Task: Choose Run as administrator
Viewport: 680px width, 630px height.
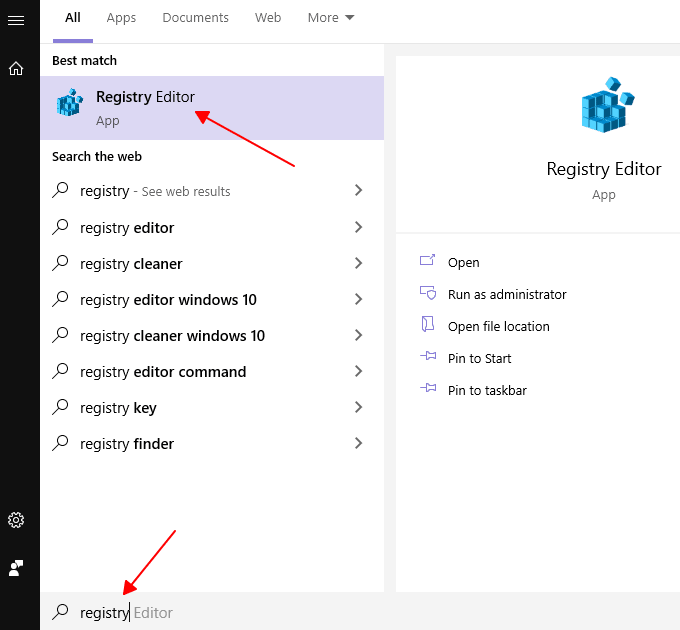Action: (x=507, y=294)
